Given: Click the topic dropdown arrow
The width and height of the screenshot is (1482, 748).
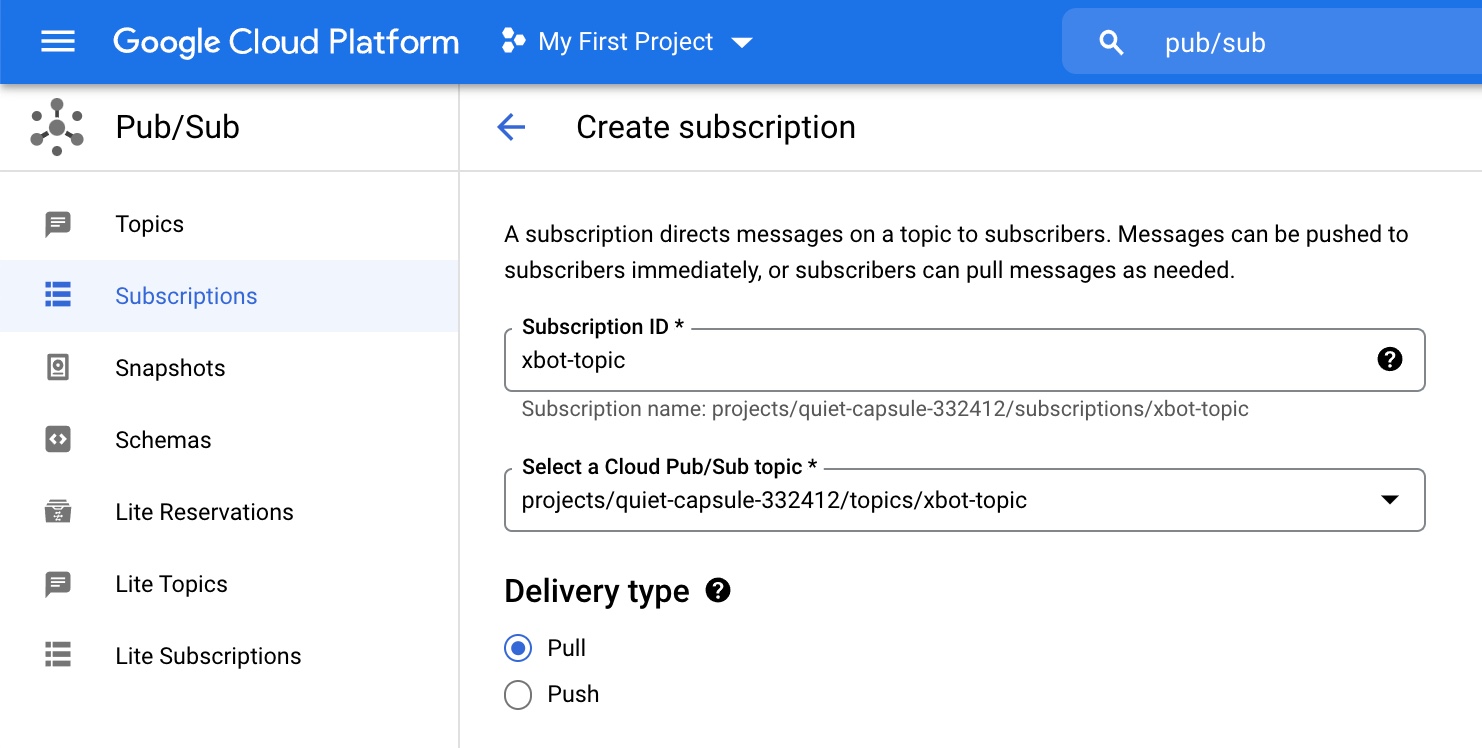Looking at the screenshot, I should pos(1390,500).
